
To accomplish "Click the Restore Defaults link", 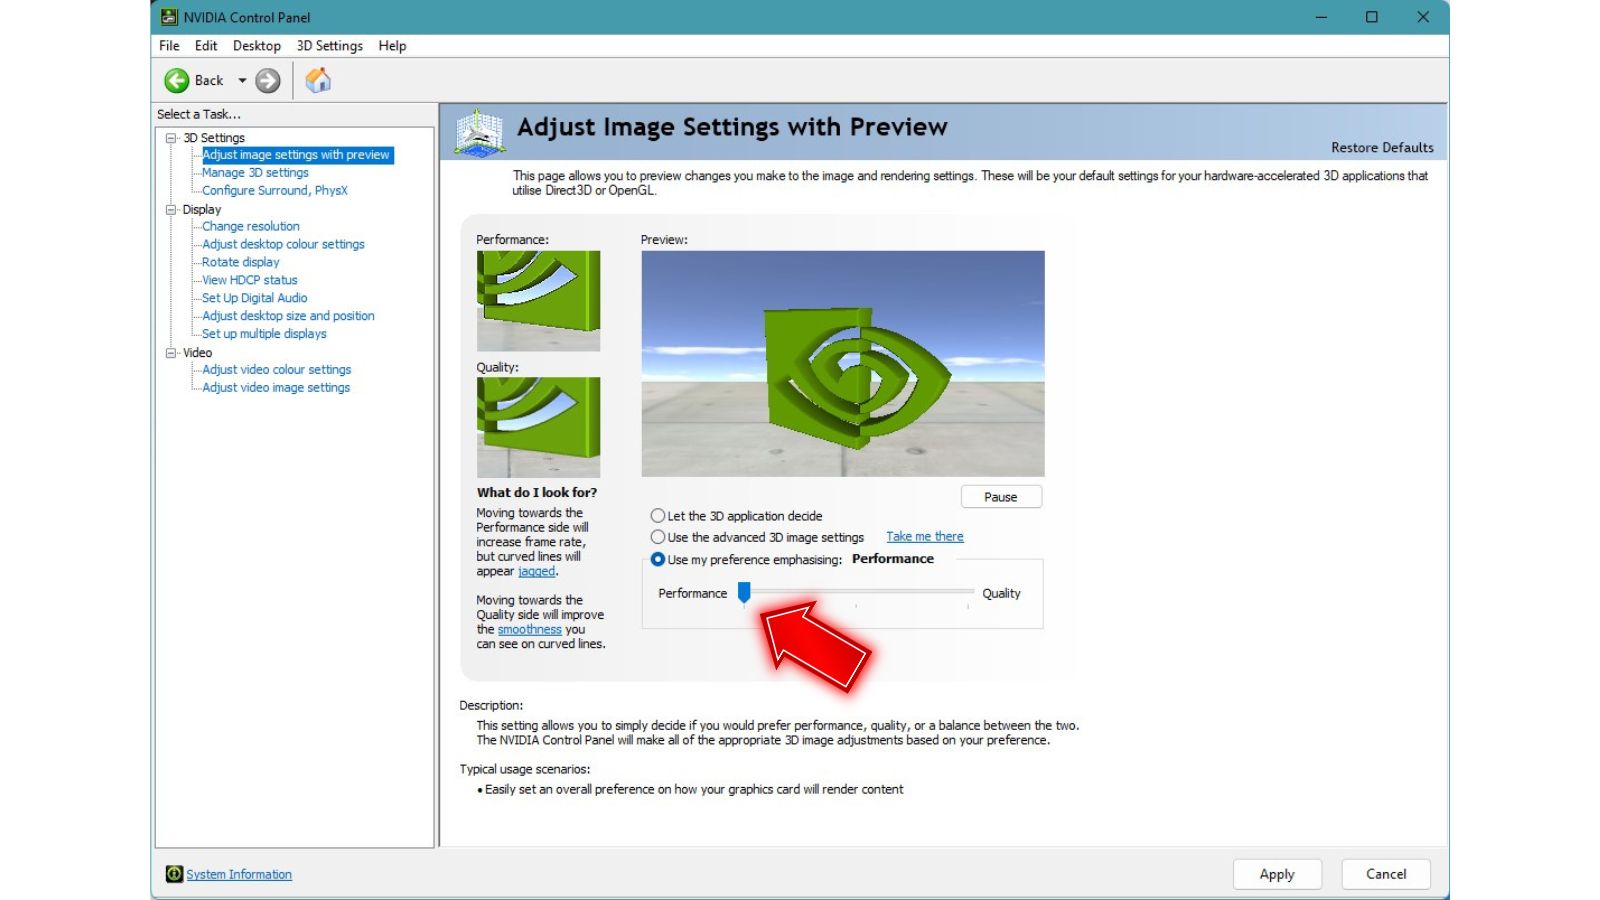I will click(1382, 148).
